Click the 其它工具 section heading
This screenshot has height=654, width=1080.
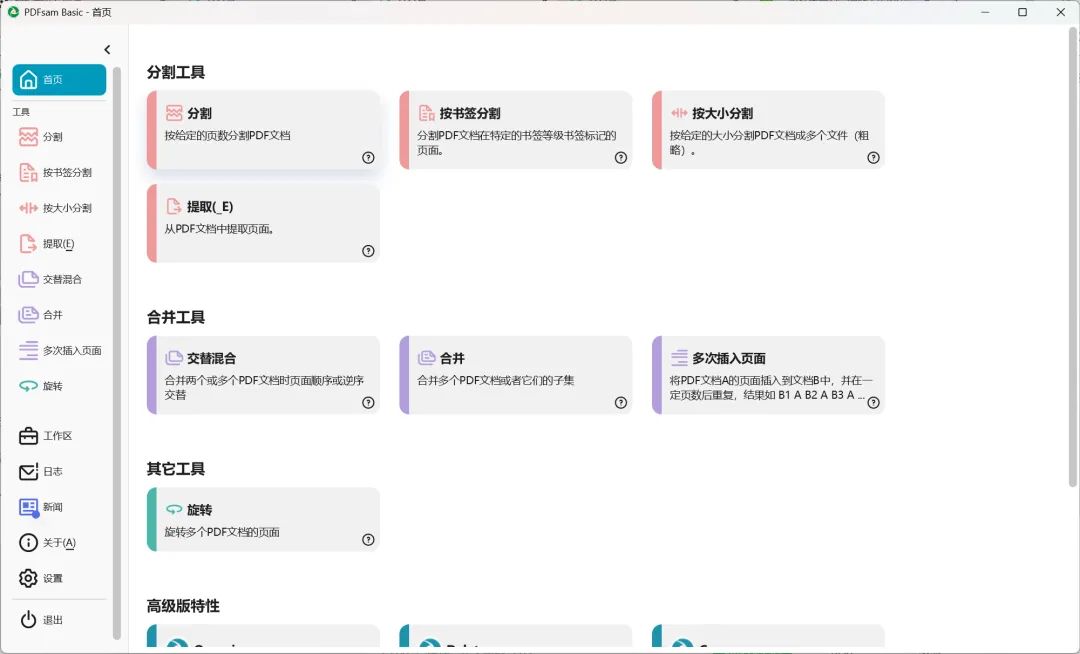[x=176, y=469]
